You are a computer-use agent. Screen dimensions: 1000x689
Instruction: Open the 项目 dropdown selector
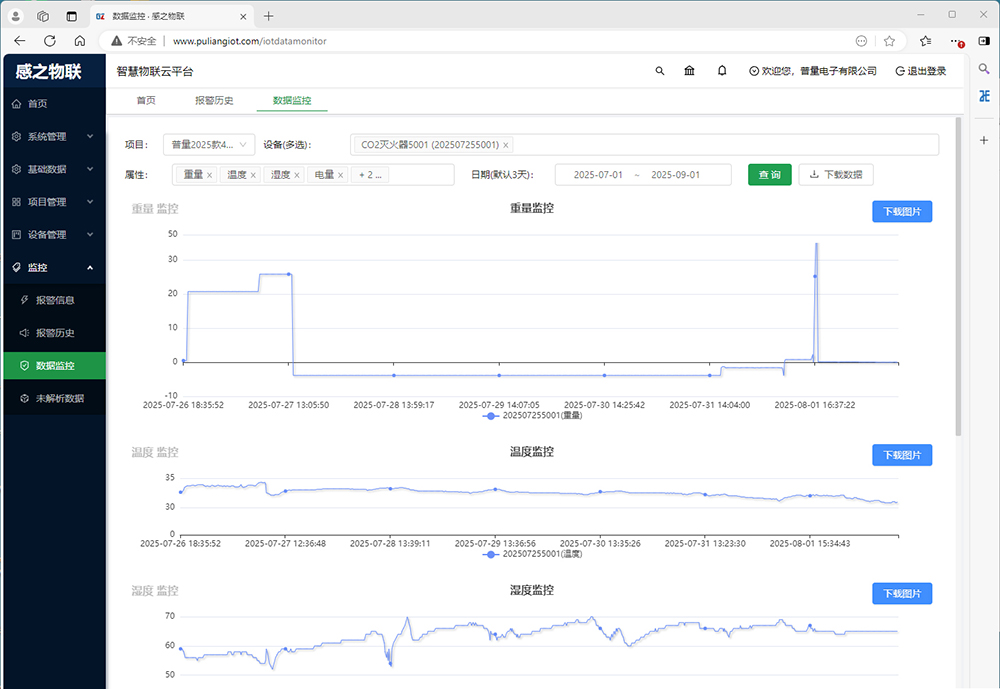tap(208, 145)
